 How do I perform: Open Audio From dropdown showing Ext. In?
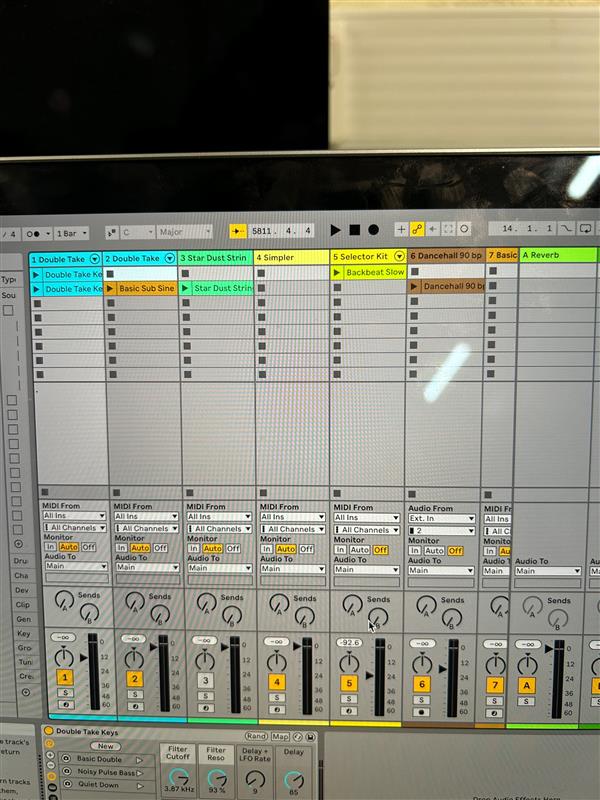pyautogui.click(x=441, y=519)
